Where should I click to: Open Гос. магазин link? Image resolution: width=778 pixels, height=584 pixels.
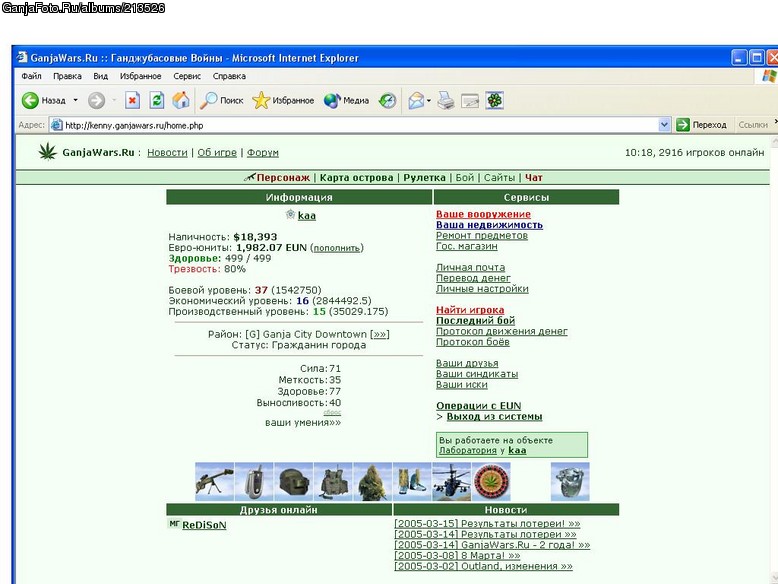point(466,246)
